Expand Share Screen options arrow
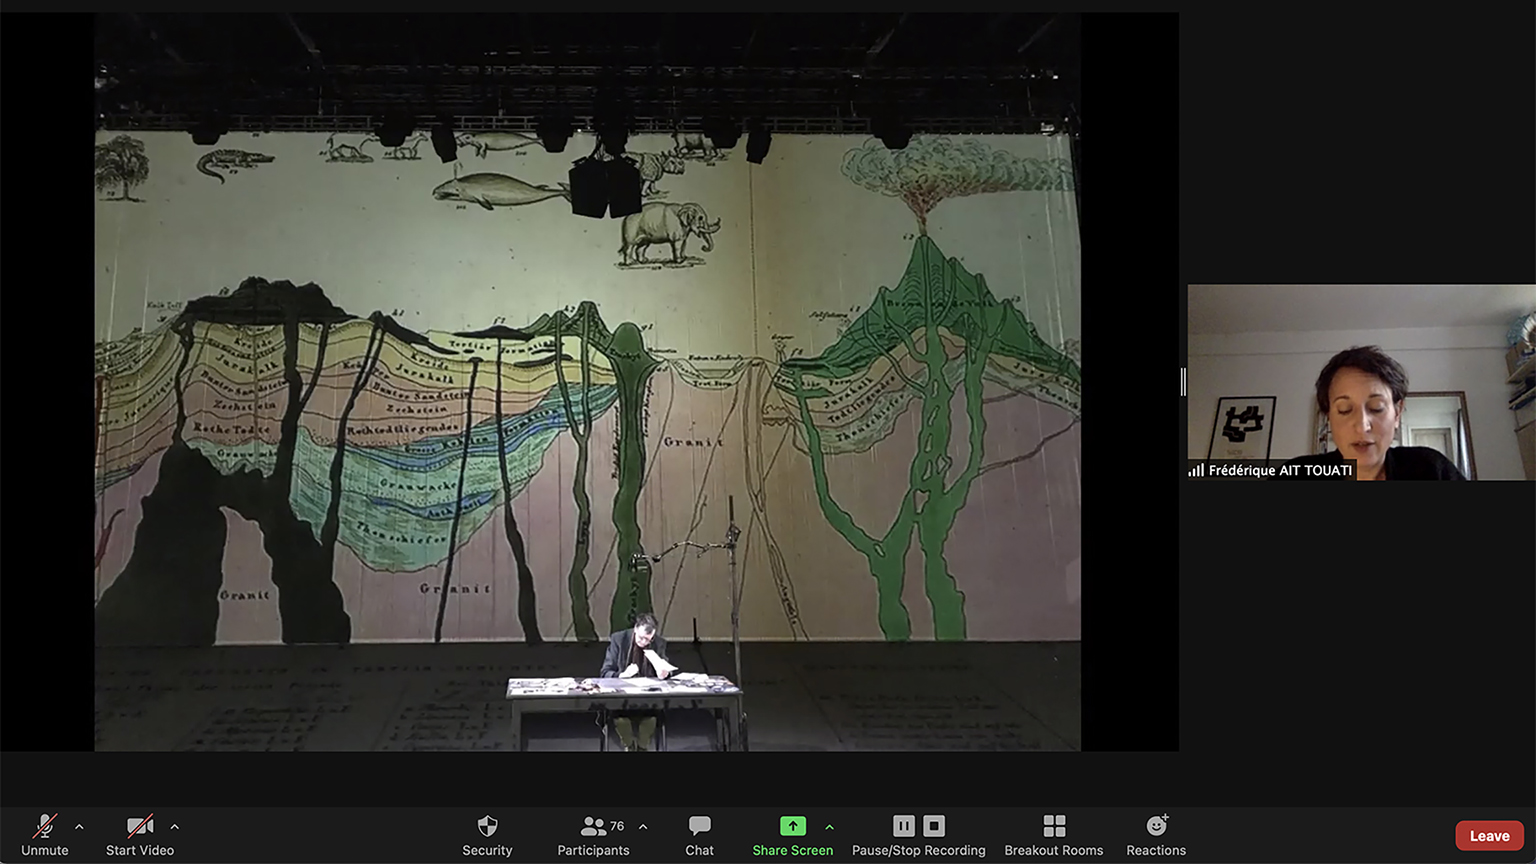This screenshot has height=864, width=1536. [x=829, y=827]
